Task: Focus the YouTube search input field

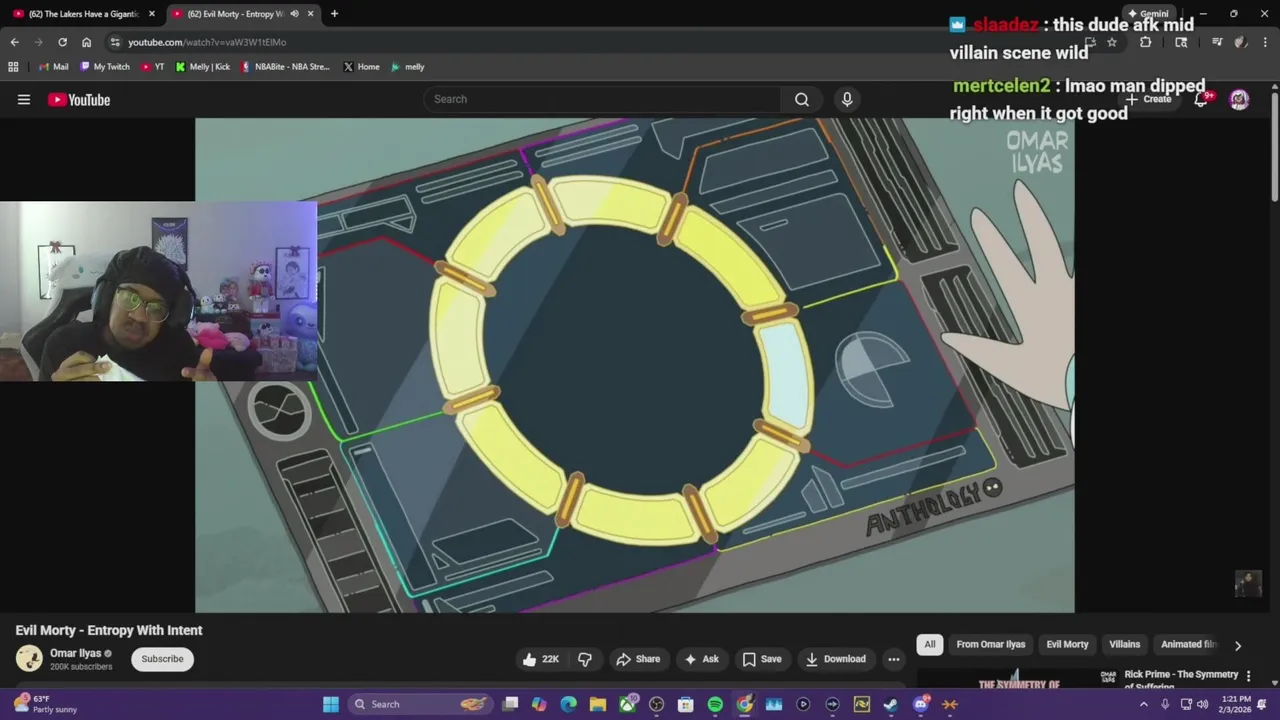Action: pyautogui.click(x=602, y=99)
